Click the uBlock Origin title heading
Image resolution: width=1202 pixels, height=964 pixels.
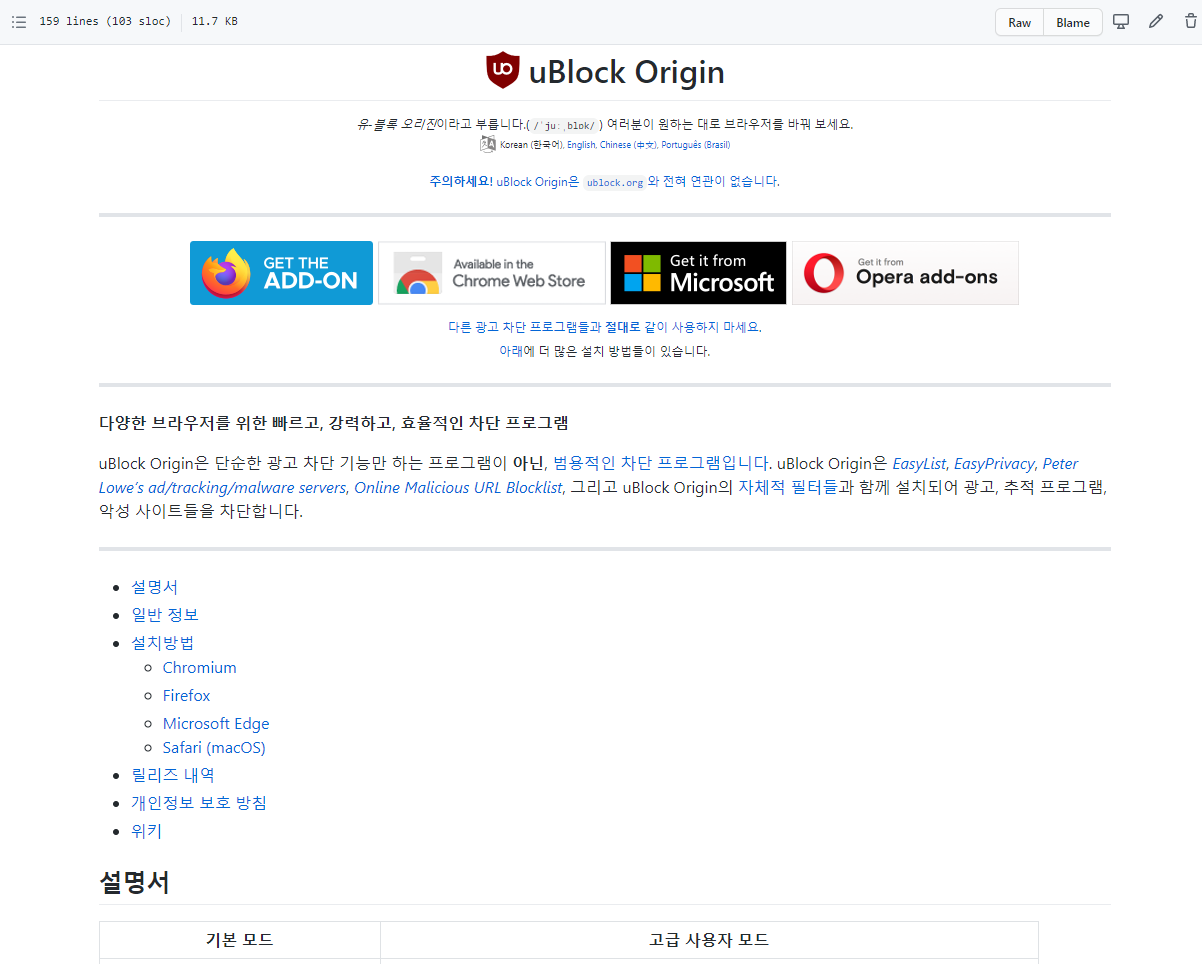[627, 72]
